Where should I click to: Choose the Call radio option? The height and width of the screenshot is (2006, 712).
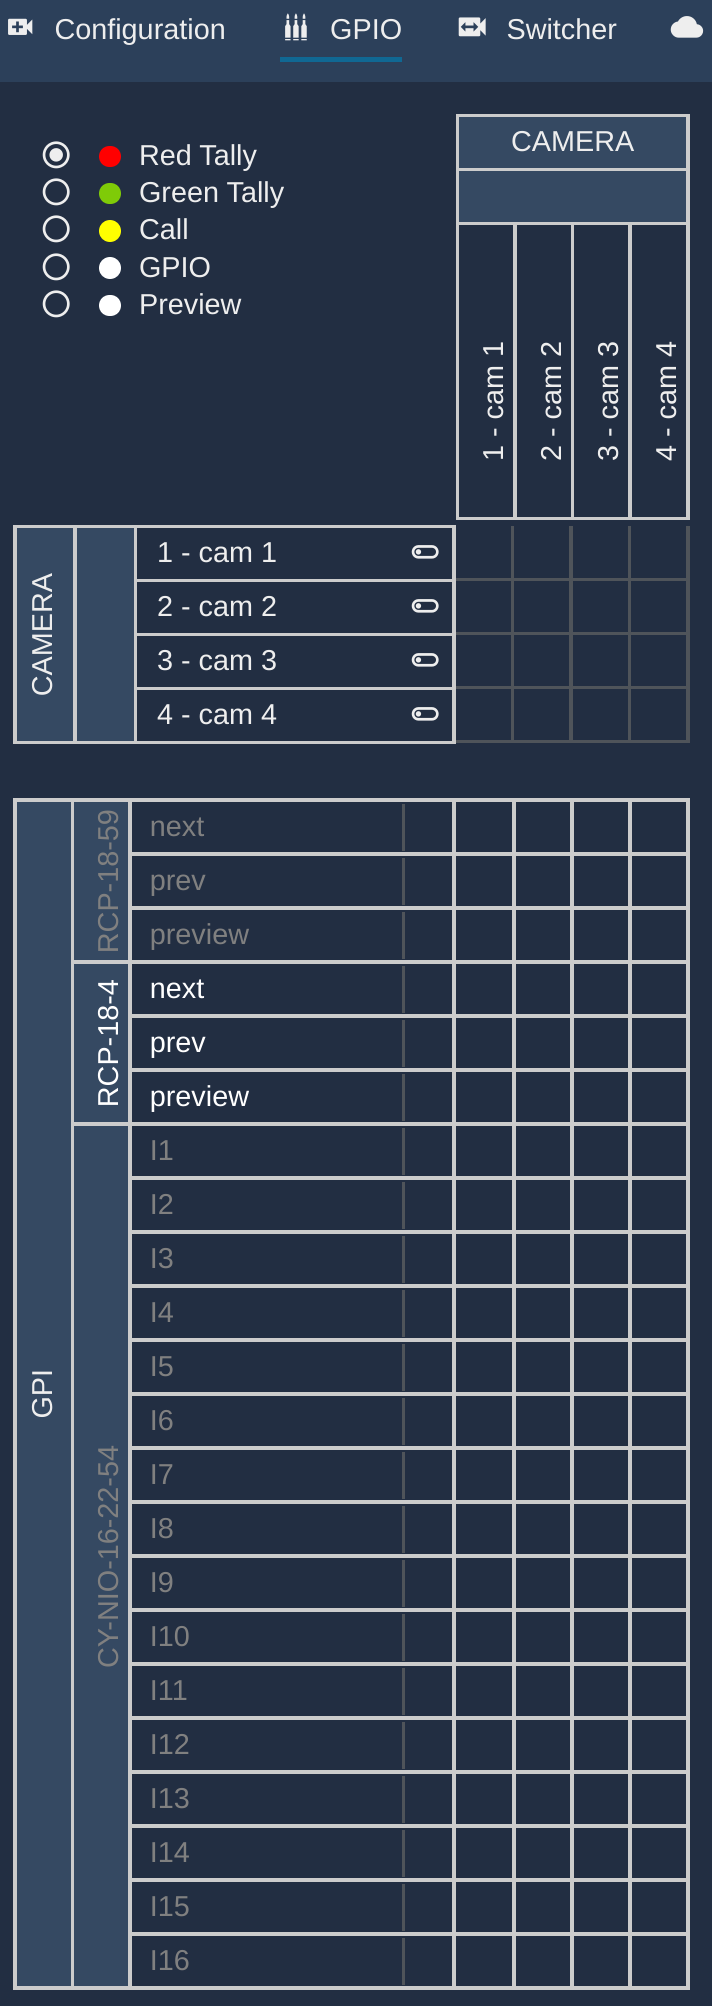(56, 229)
